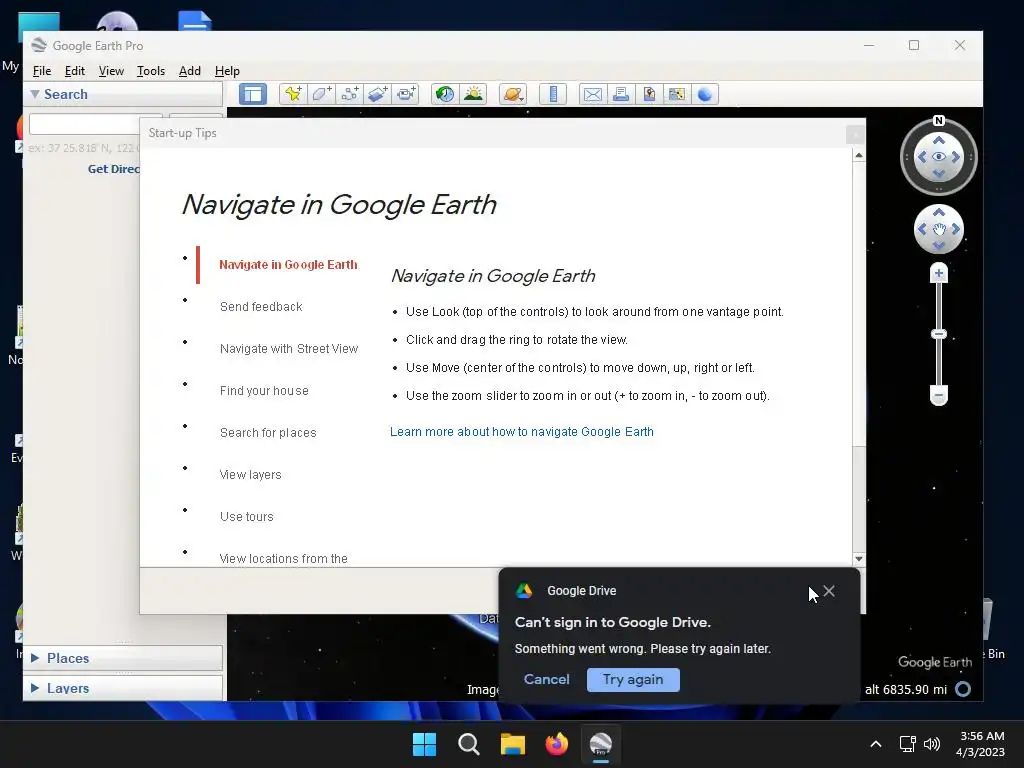Image resolution: width=1024 pixels, height=768 pixels.
Task: Click the volume speaker tray icon
Action: point(932,744)
